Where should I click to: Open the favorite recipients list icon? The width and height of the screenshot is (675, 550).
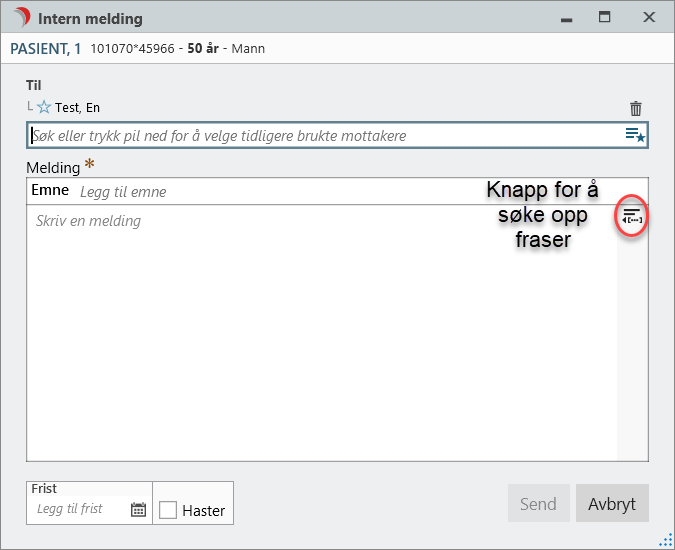(x=634, y=135)
